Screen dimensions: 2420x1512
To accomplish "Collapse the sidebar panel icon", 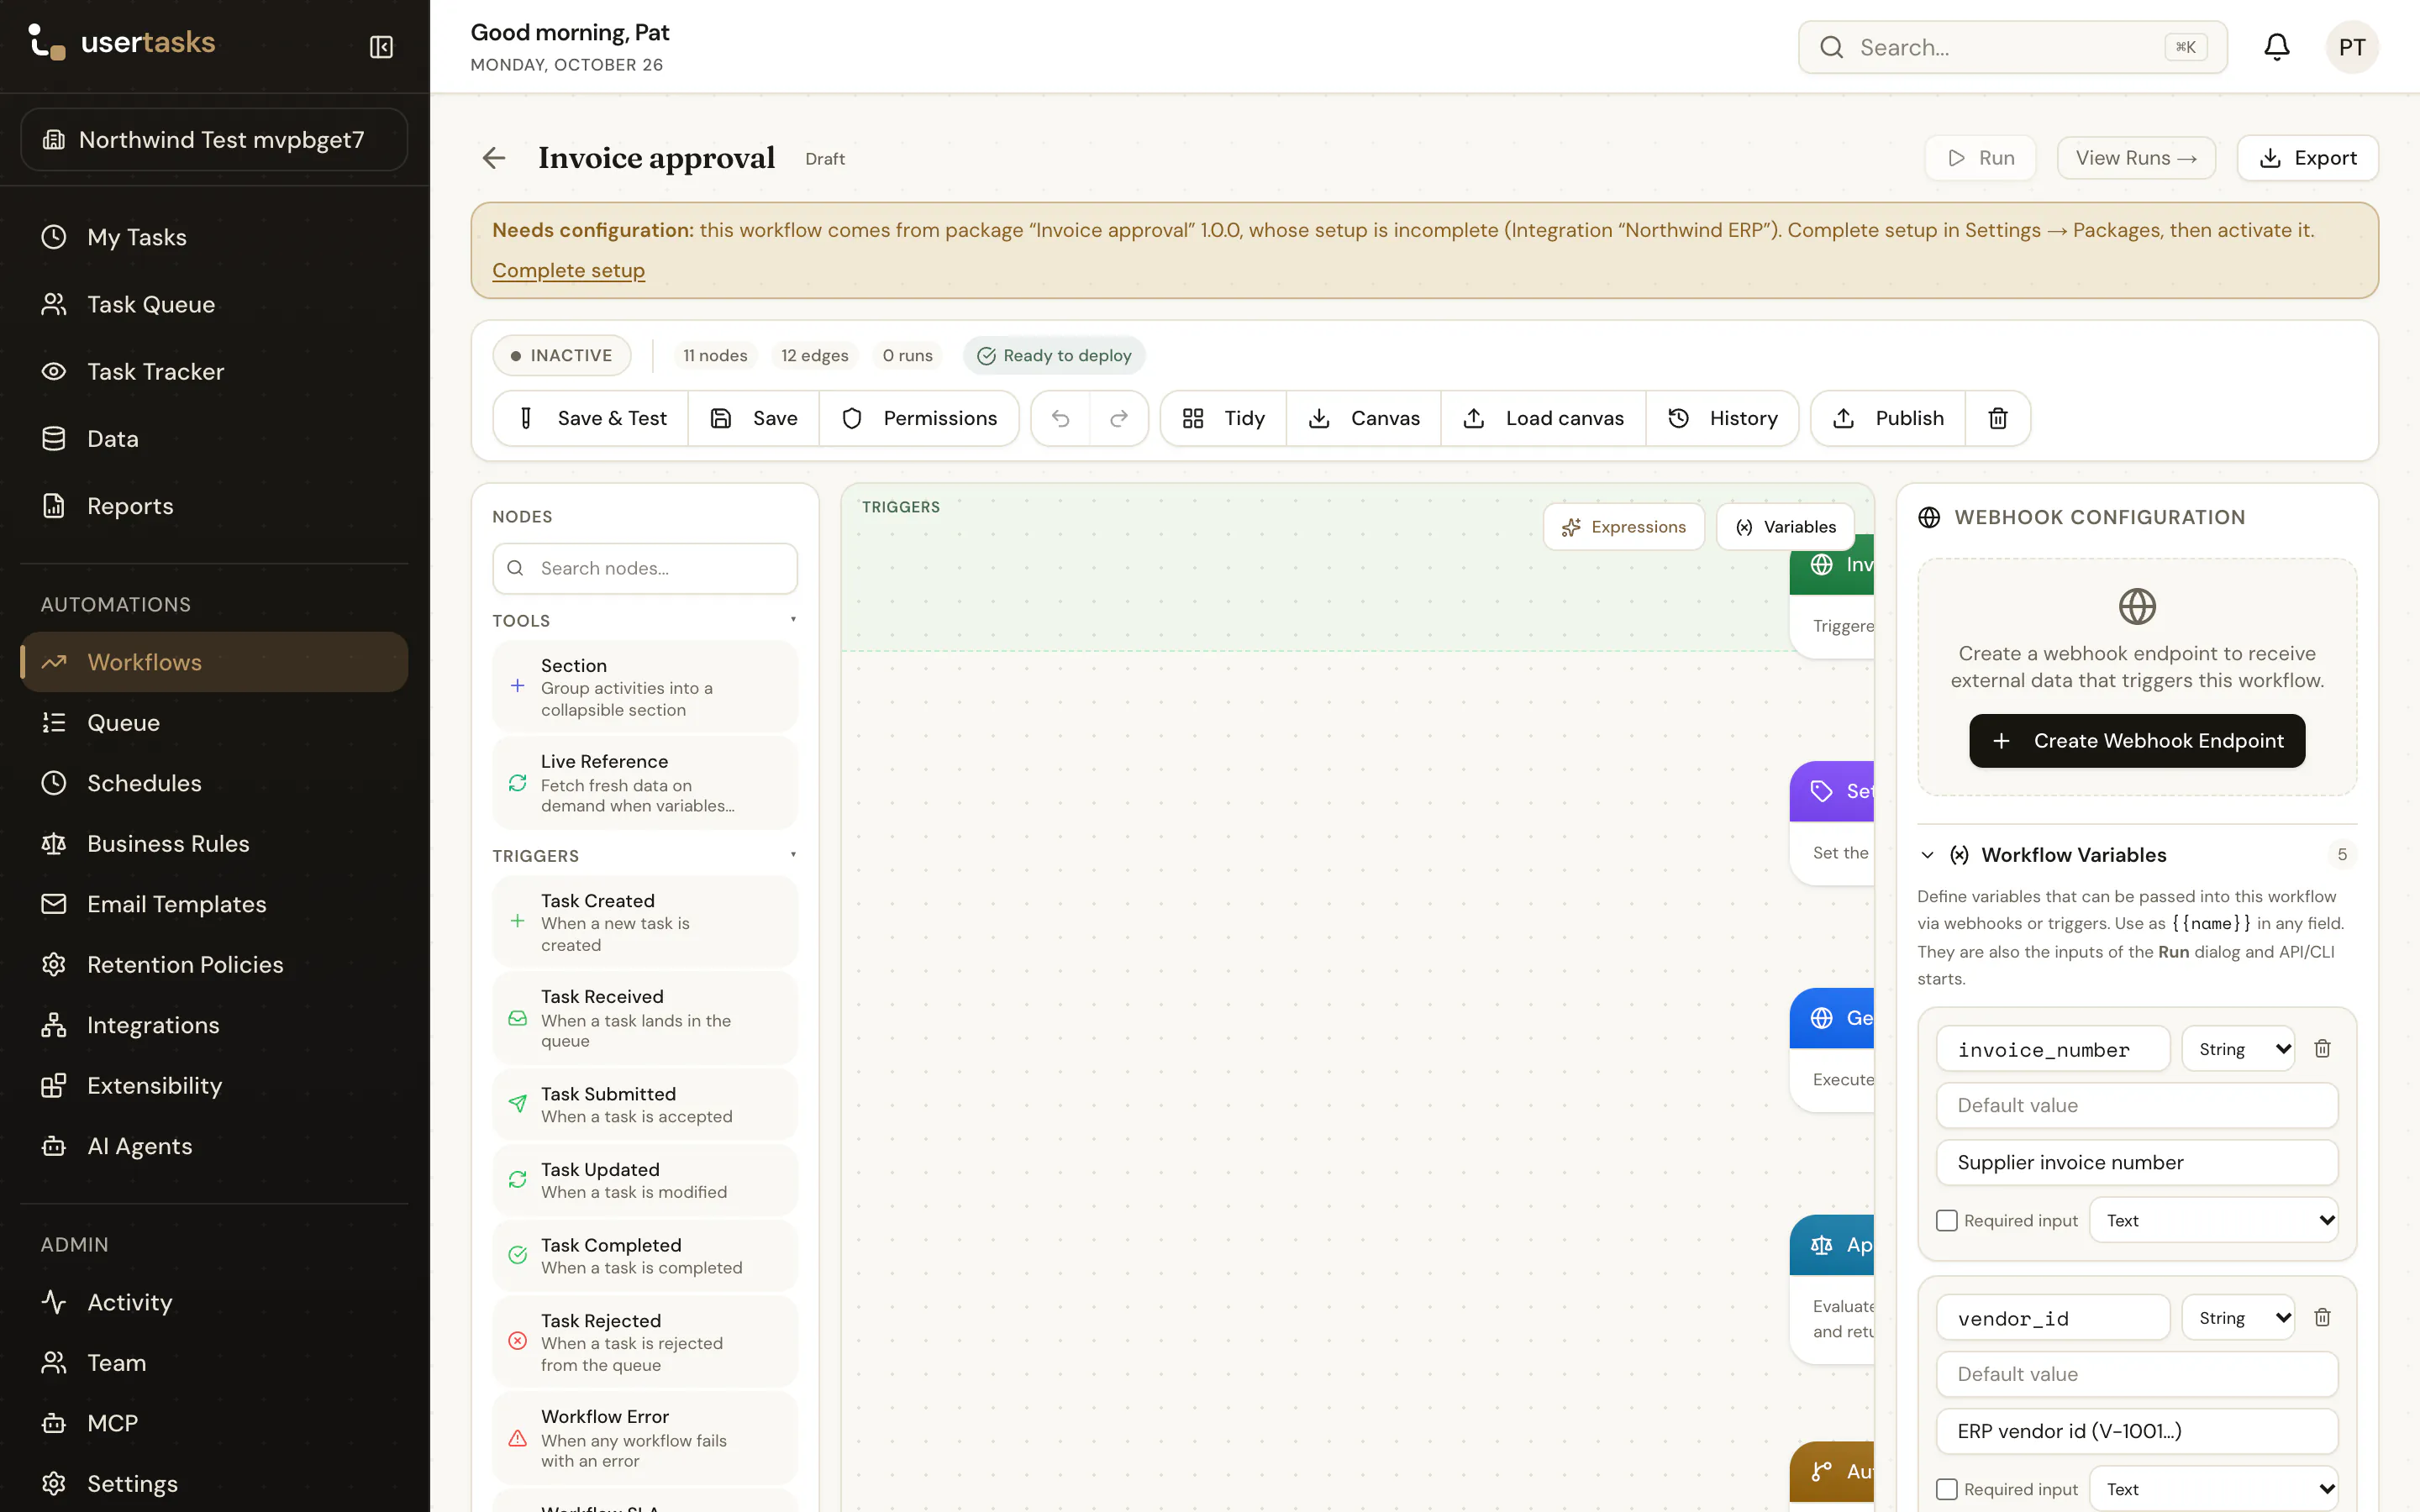I will [x=381, y=47].
